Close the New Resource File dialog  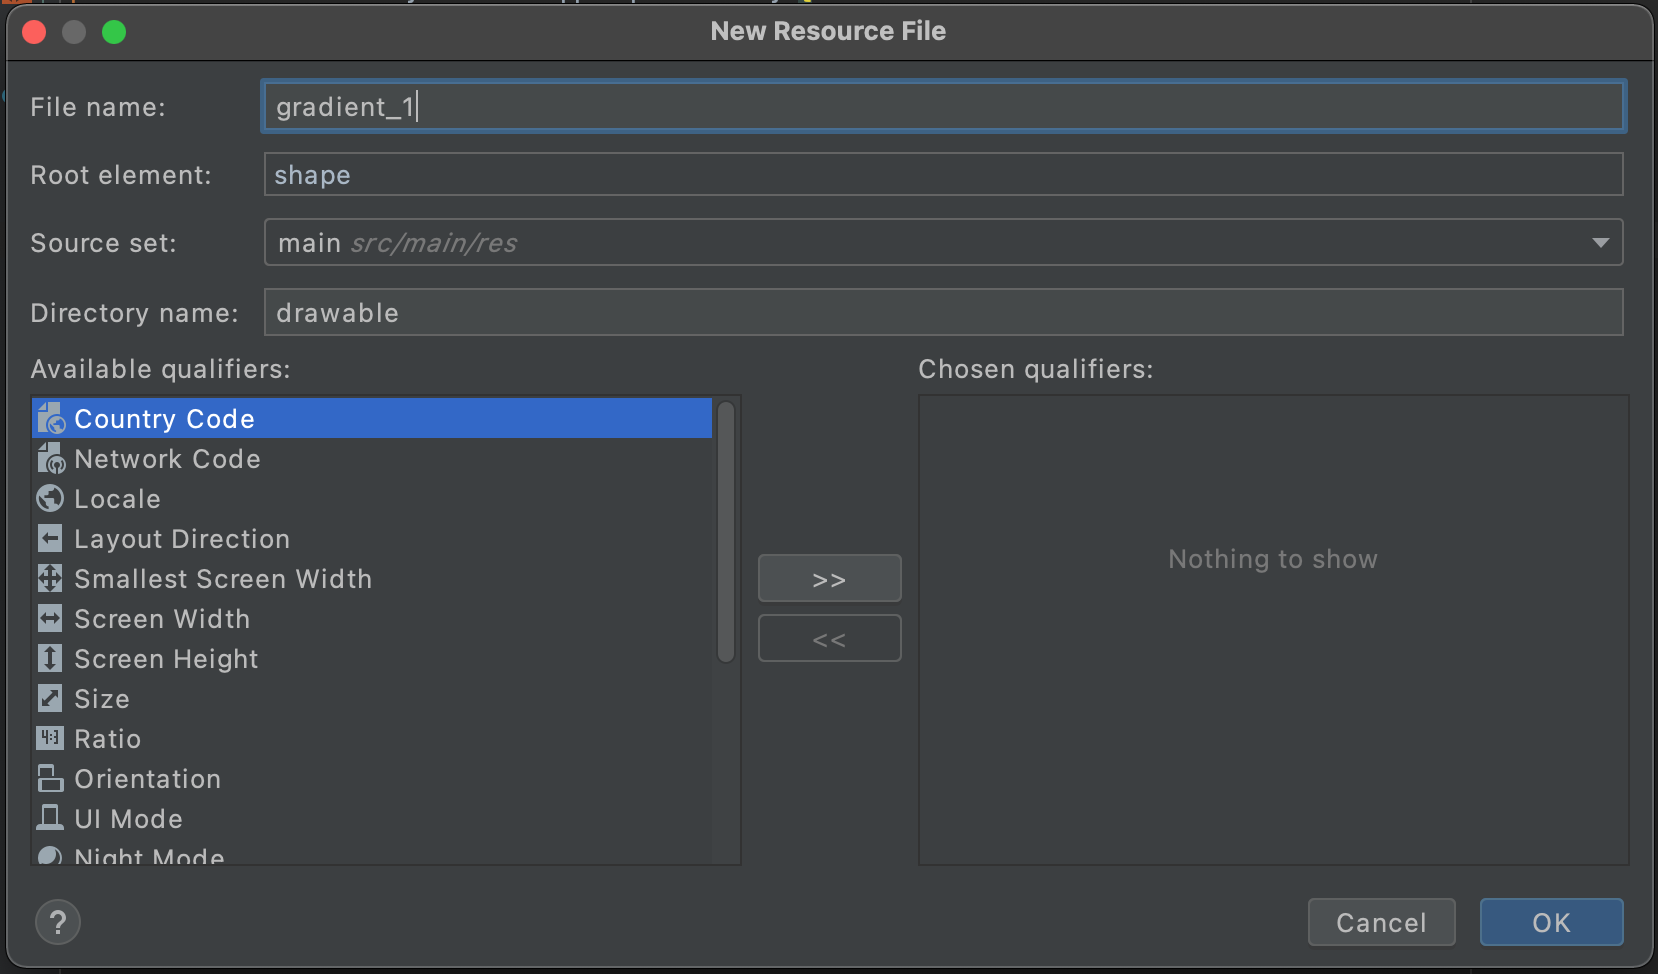tap(35, 32)
